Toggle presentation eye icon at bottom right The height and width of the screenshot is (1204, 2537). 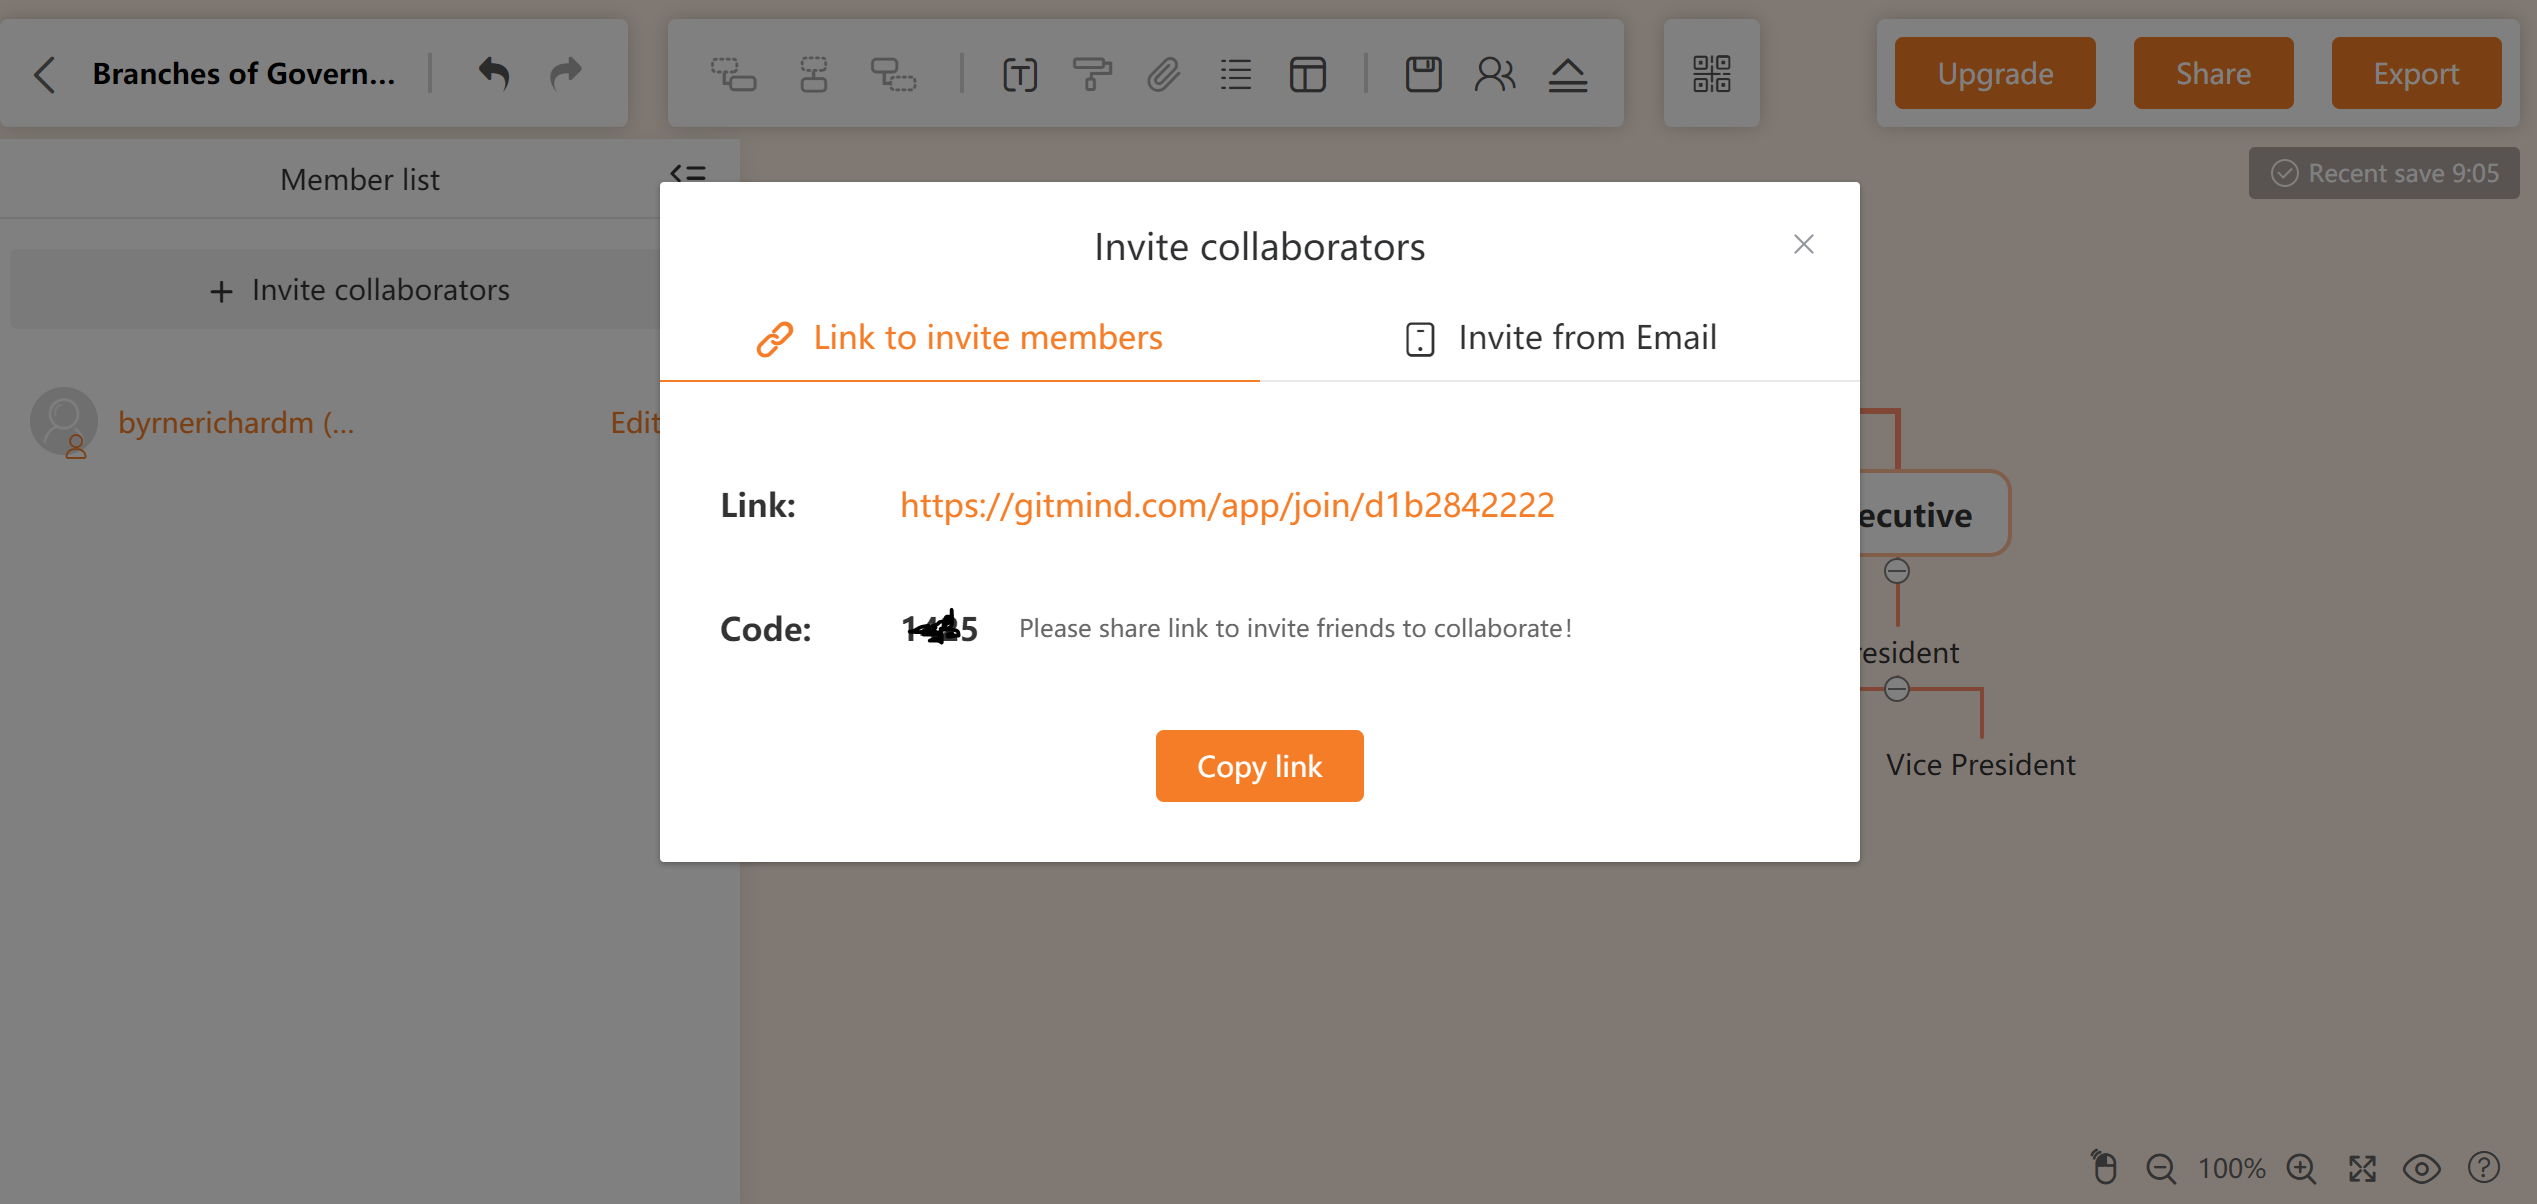pos(2422,1168)
